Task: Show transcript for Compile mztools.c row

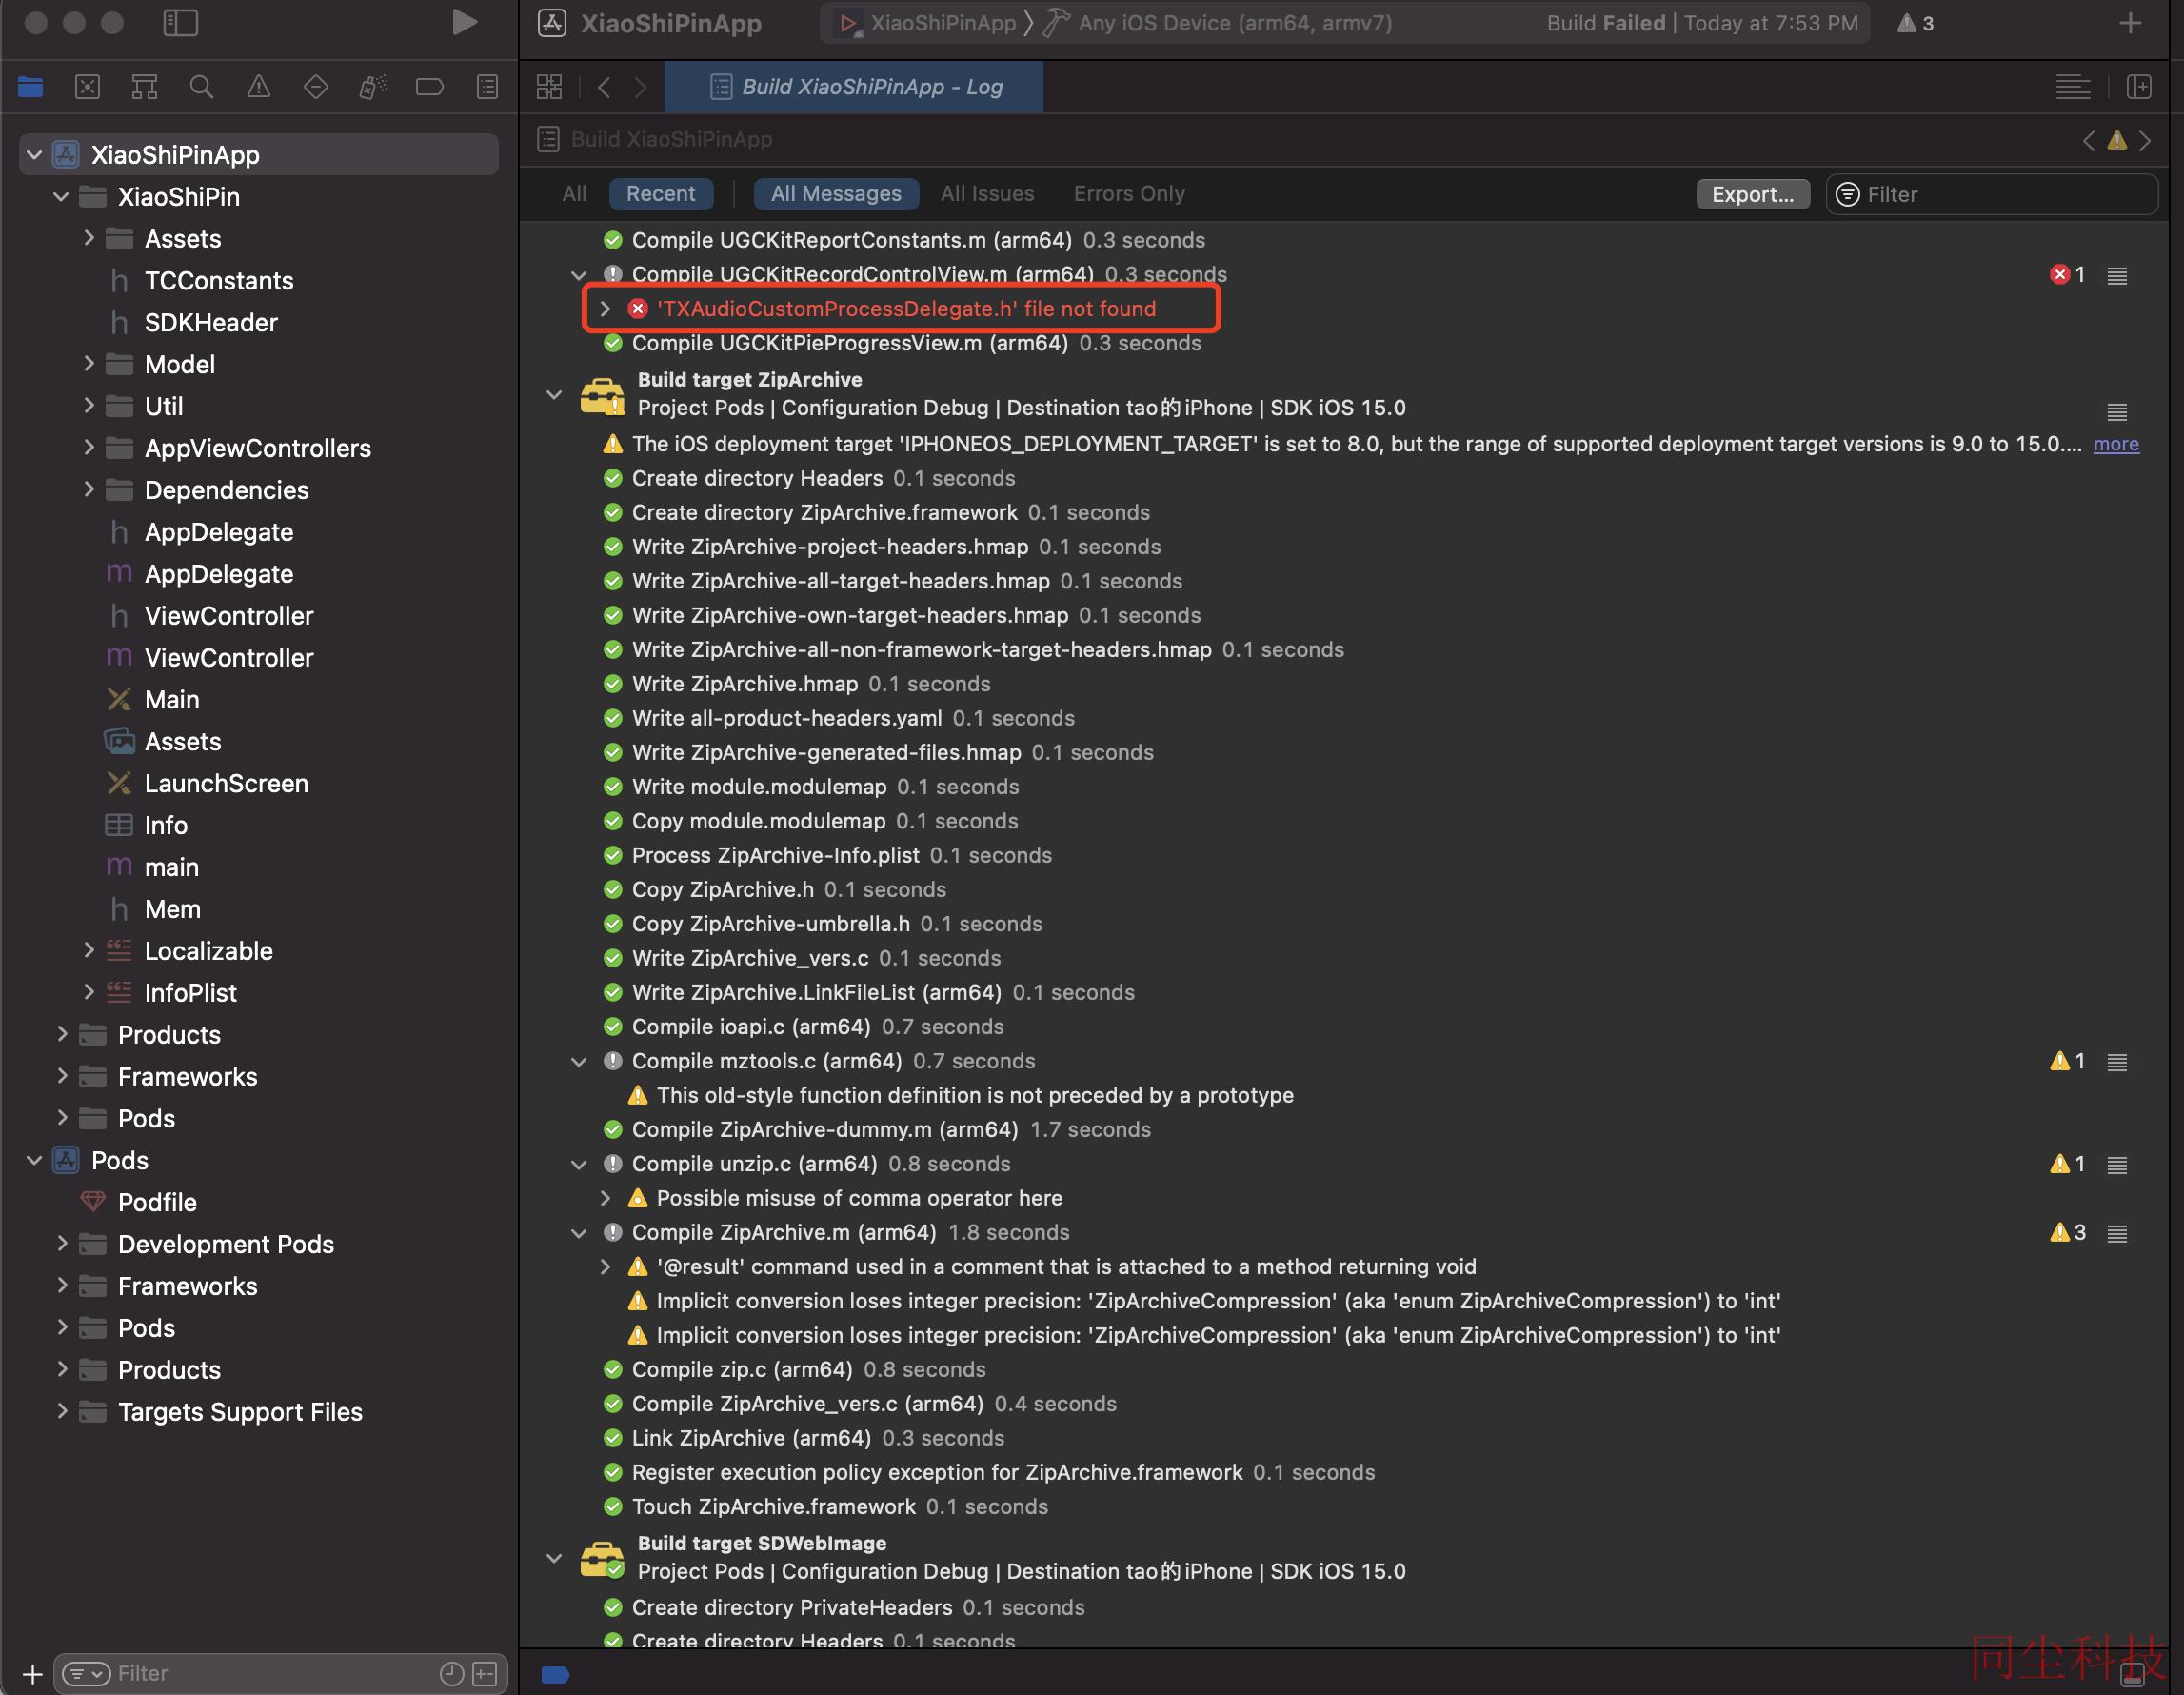Action: (2117, 1062)
